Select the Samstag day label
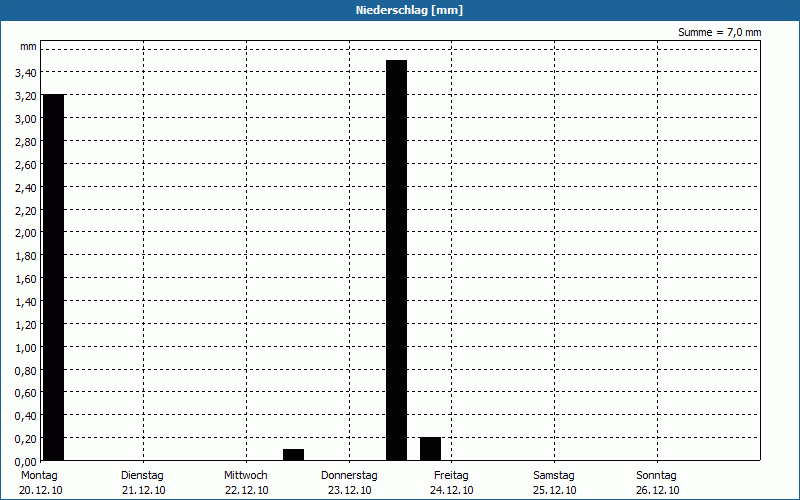This screenshot has height=500, width=800. click(x=554, y=476)
